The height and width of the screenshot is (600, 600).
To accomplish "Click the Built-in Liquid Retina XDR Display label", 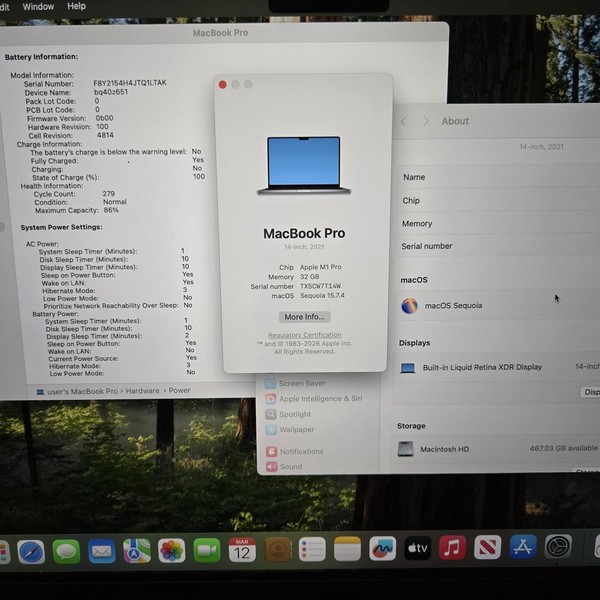I will [482, 367].
